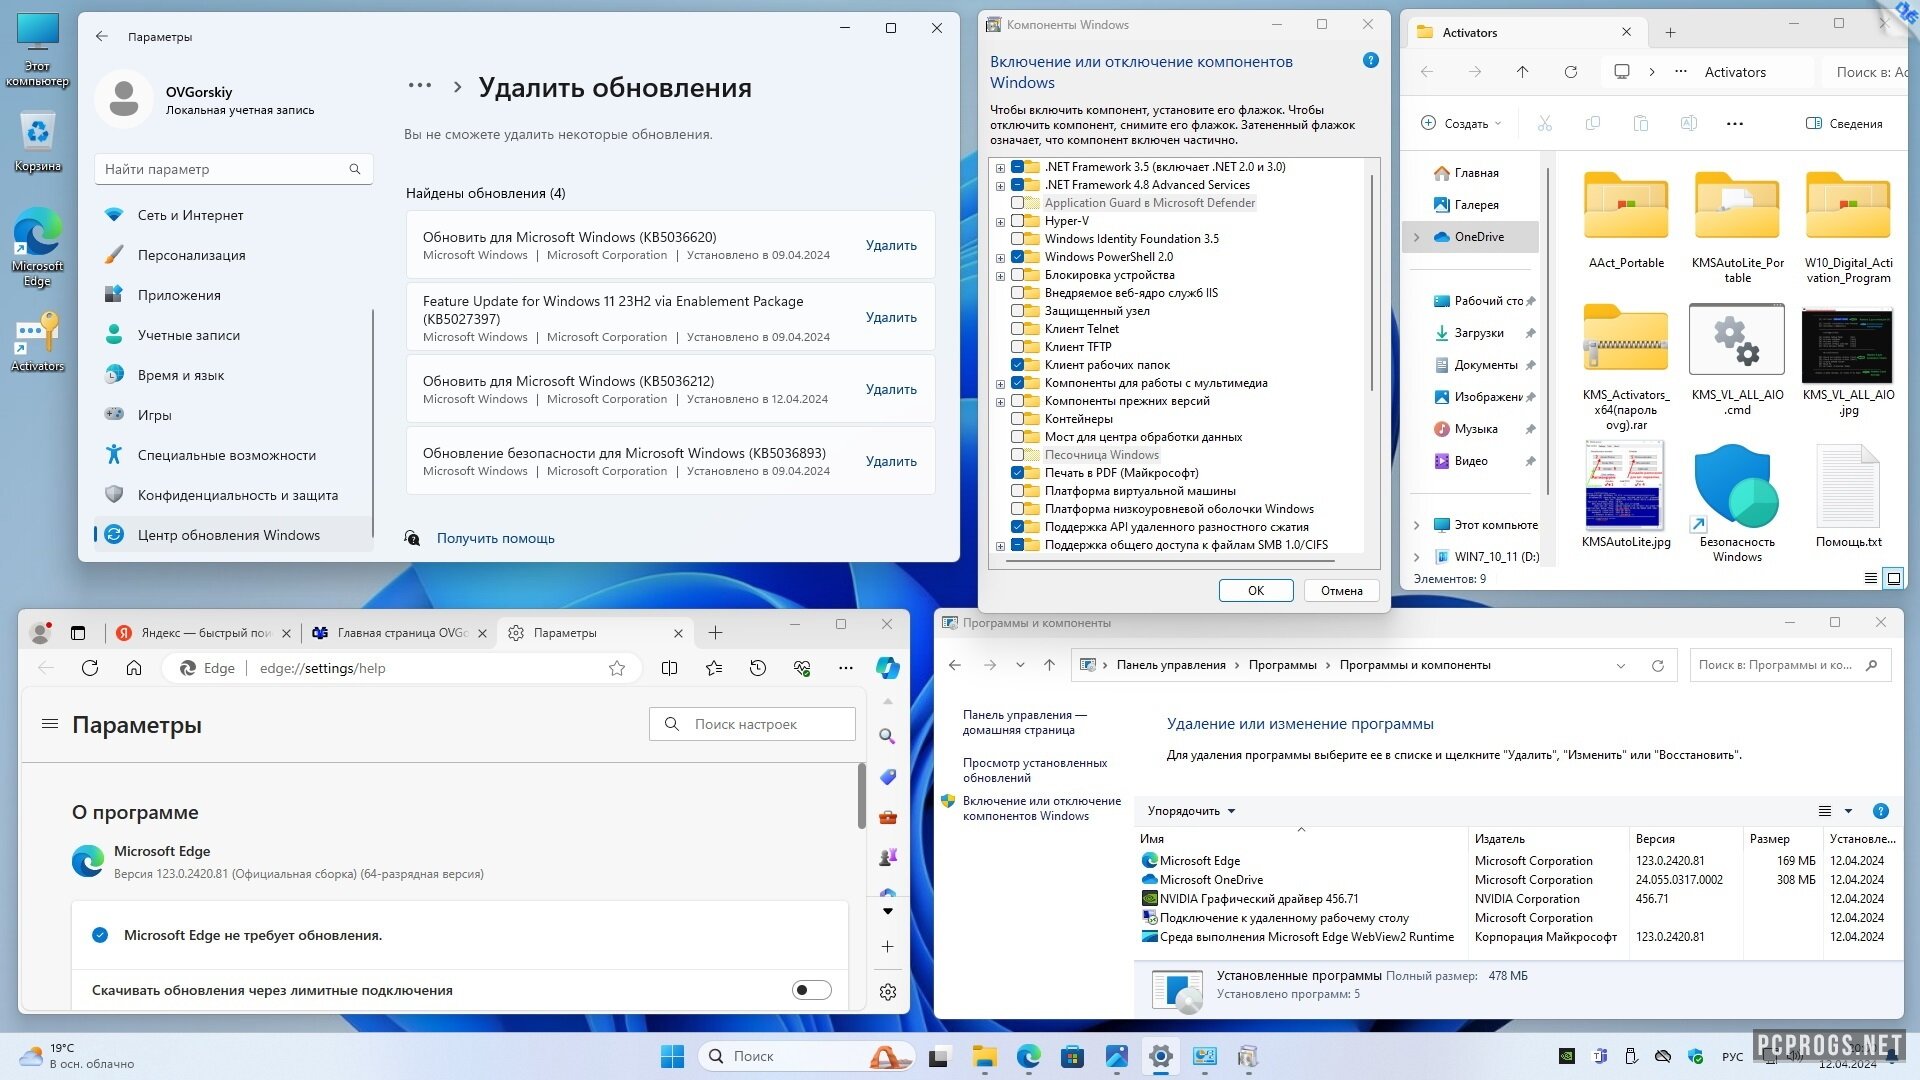Click search icon in Settings search box
This screenshot has width=1920, height=1080.
pyautogui.click(x=355, y=169)
